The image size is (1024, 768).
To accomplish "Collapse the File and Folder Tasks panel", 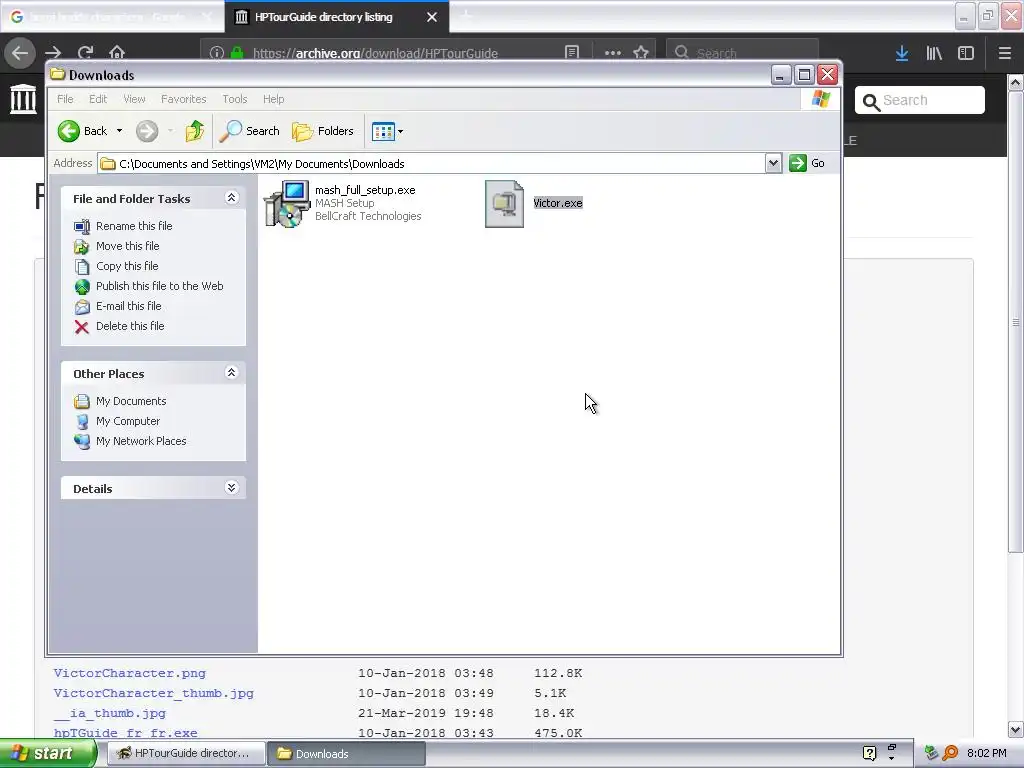I will pos(231,198).
